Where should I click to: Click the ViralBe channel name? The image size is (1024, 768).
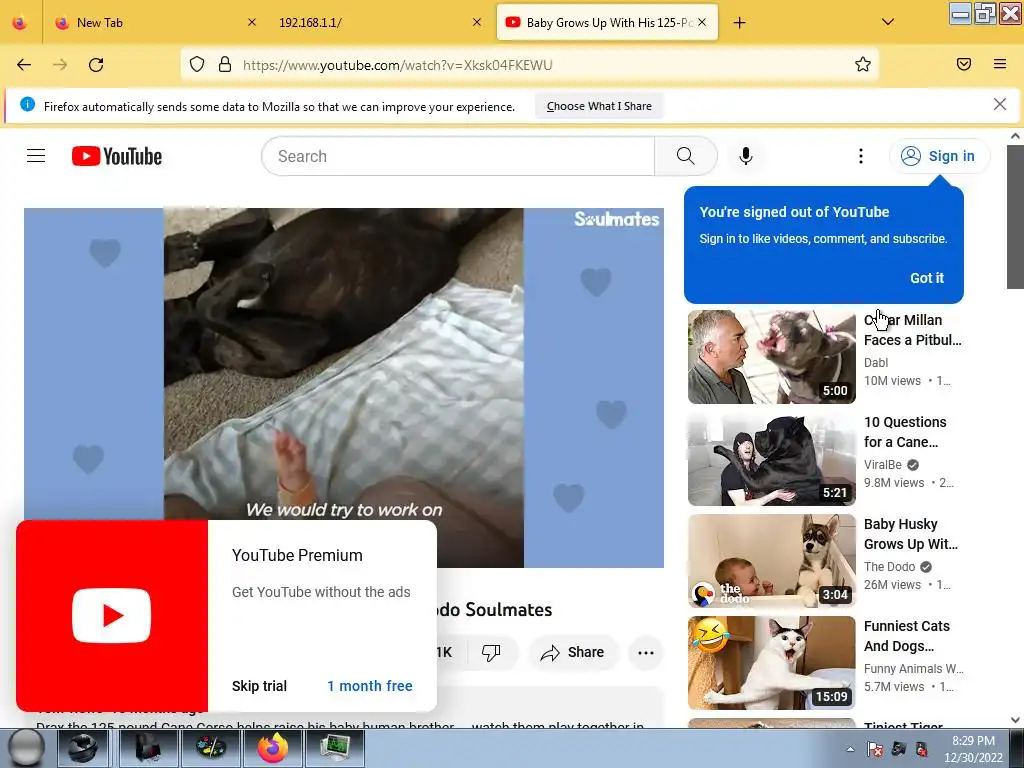pyautogui.click(x=883, y=464)
